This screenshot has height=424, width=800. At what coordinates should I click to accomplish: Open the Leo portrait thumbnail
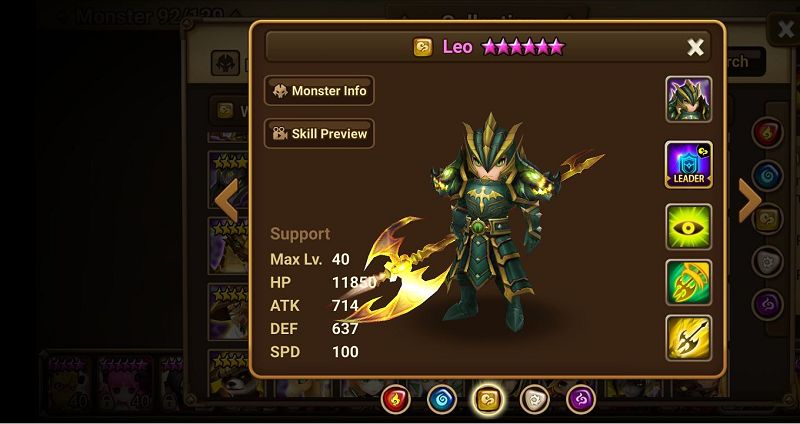pyautogui.click(x=688, y=99)
